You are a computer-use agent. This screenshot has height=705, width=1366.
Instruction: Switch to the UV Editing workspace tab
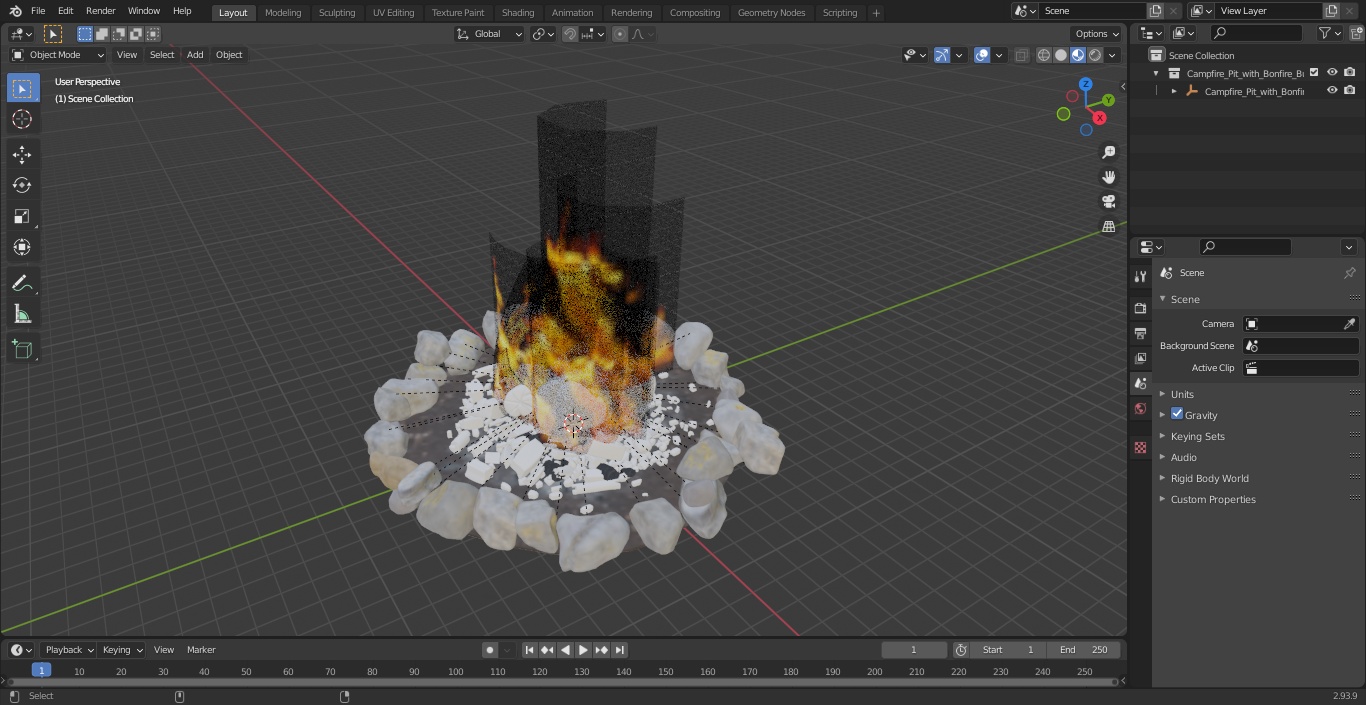(x=393, y=12)
